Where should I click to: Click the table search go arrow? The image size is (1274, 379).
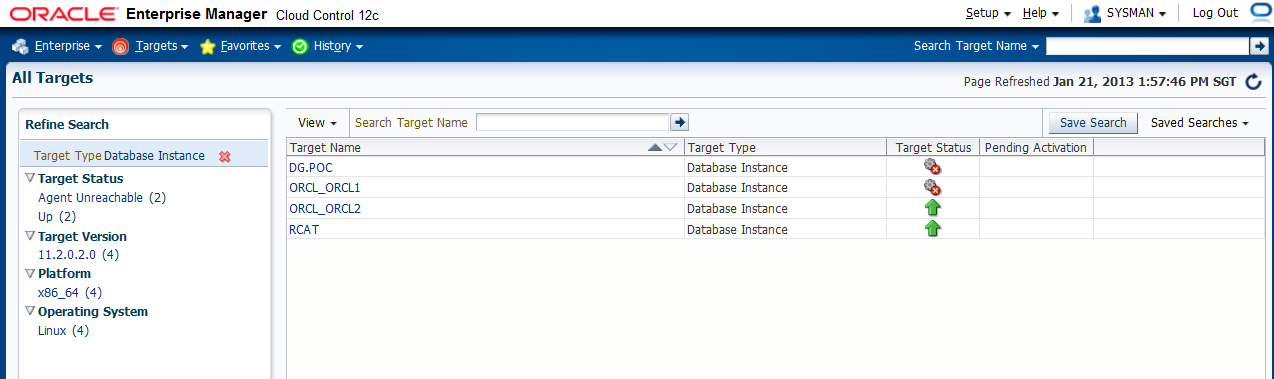(680, 122)
